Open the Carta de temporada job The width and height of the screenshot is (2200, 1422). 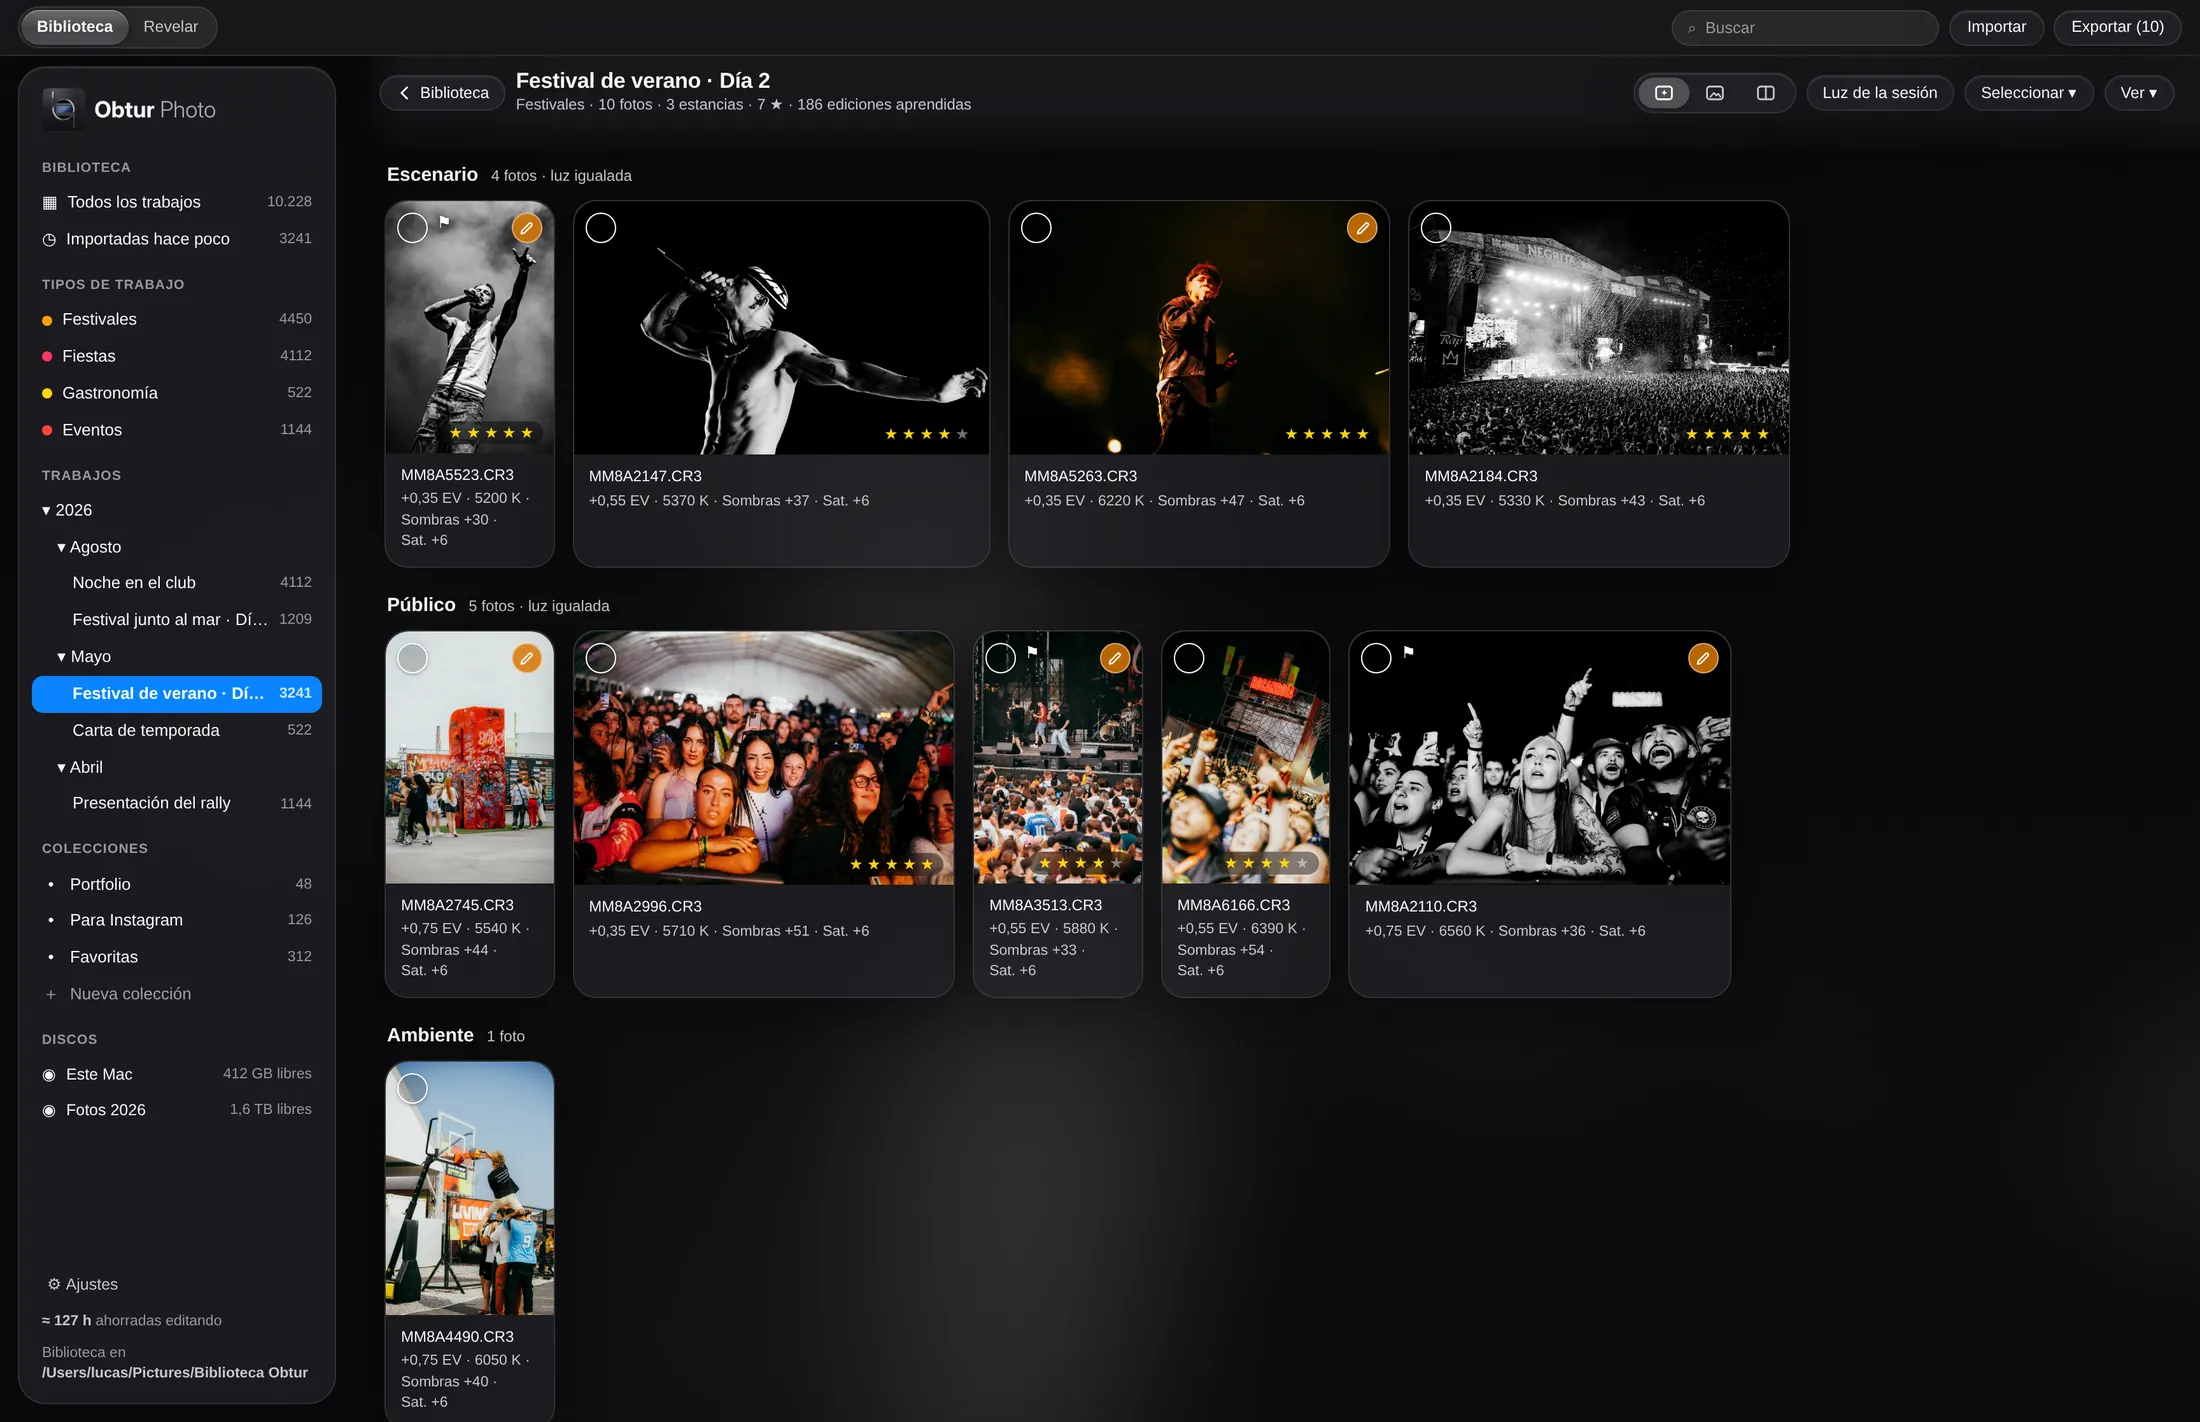pyautogui.click(x=177, y=730)
